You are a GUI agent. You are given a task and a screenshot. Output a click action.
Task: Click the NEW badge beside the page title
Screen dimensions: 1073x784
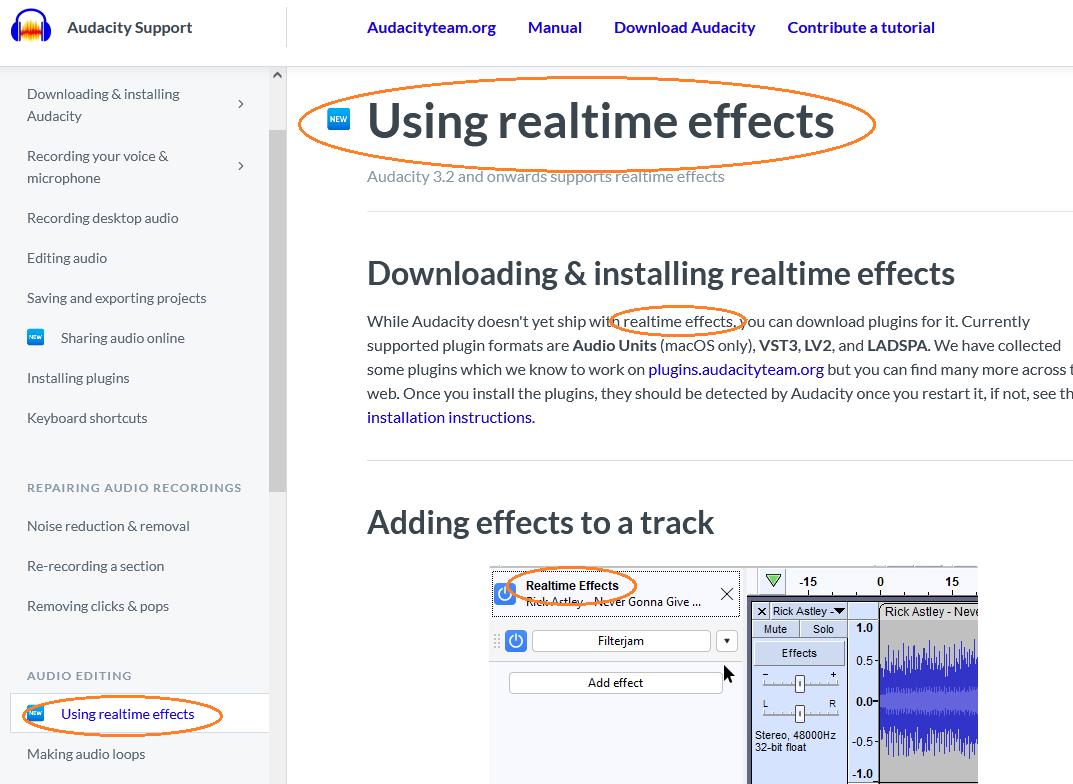(x=338, y=118)
